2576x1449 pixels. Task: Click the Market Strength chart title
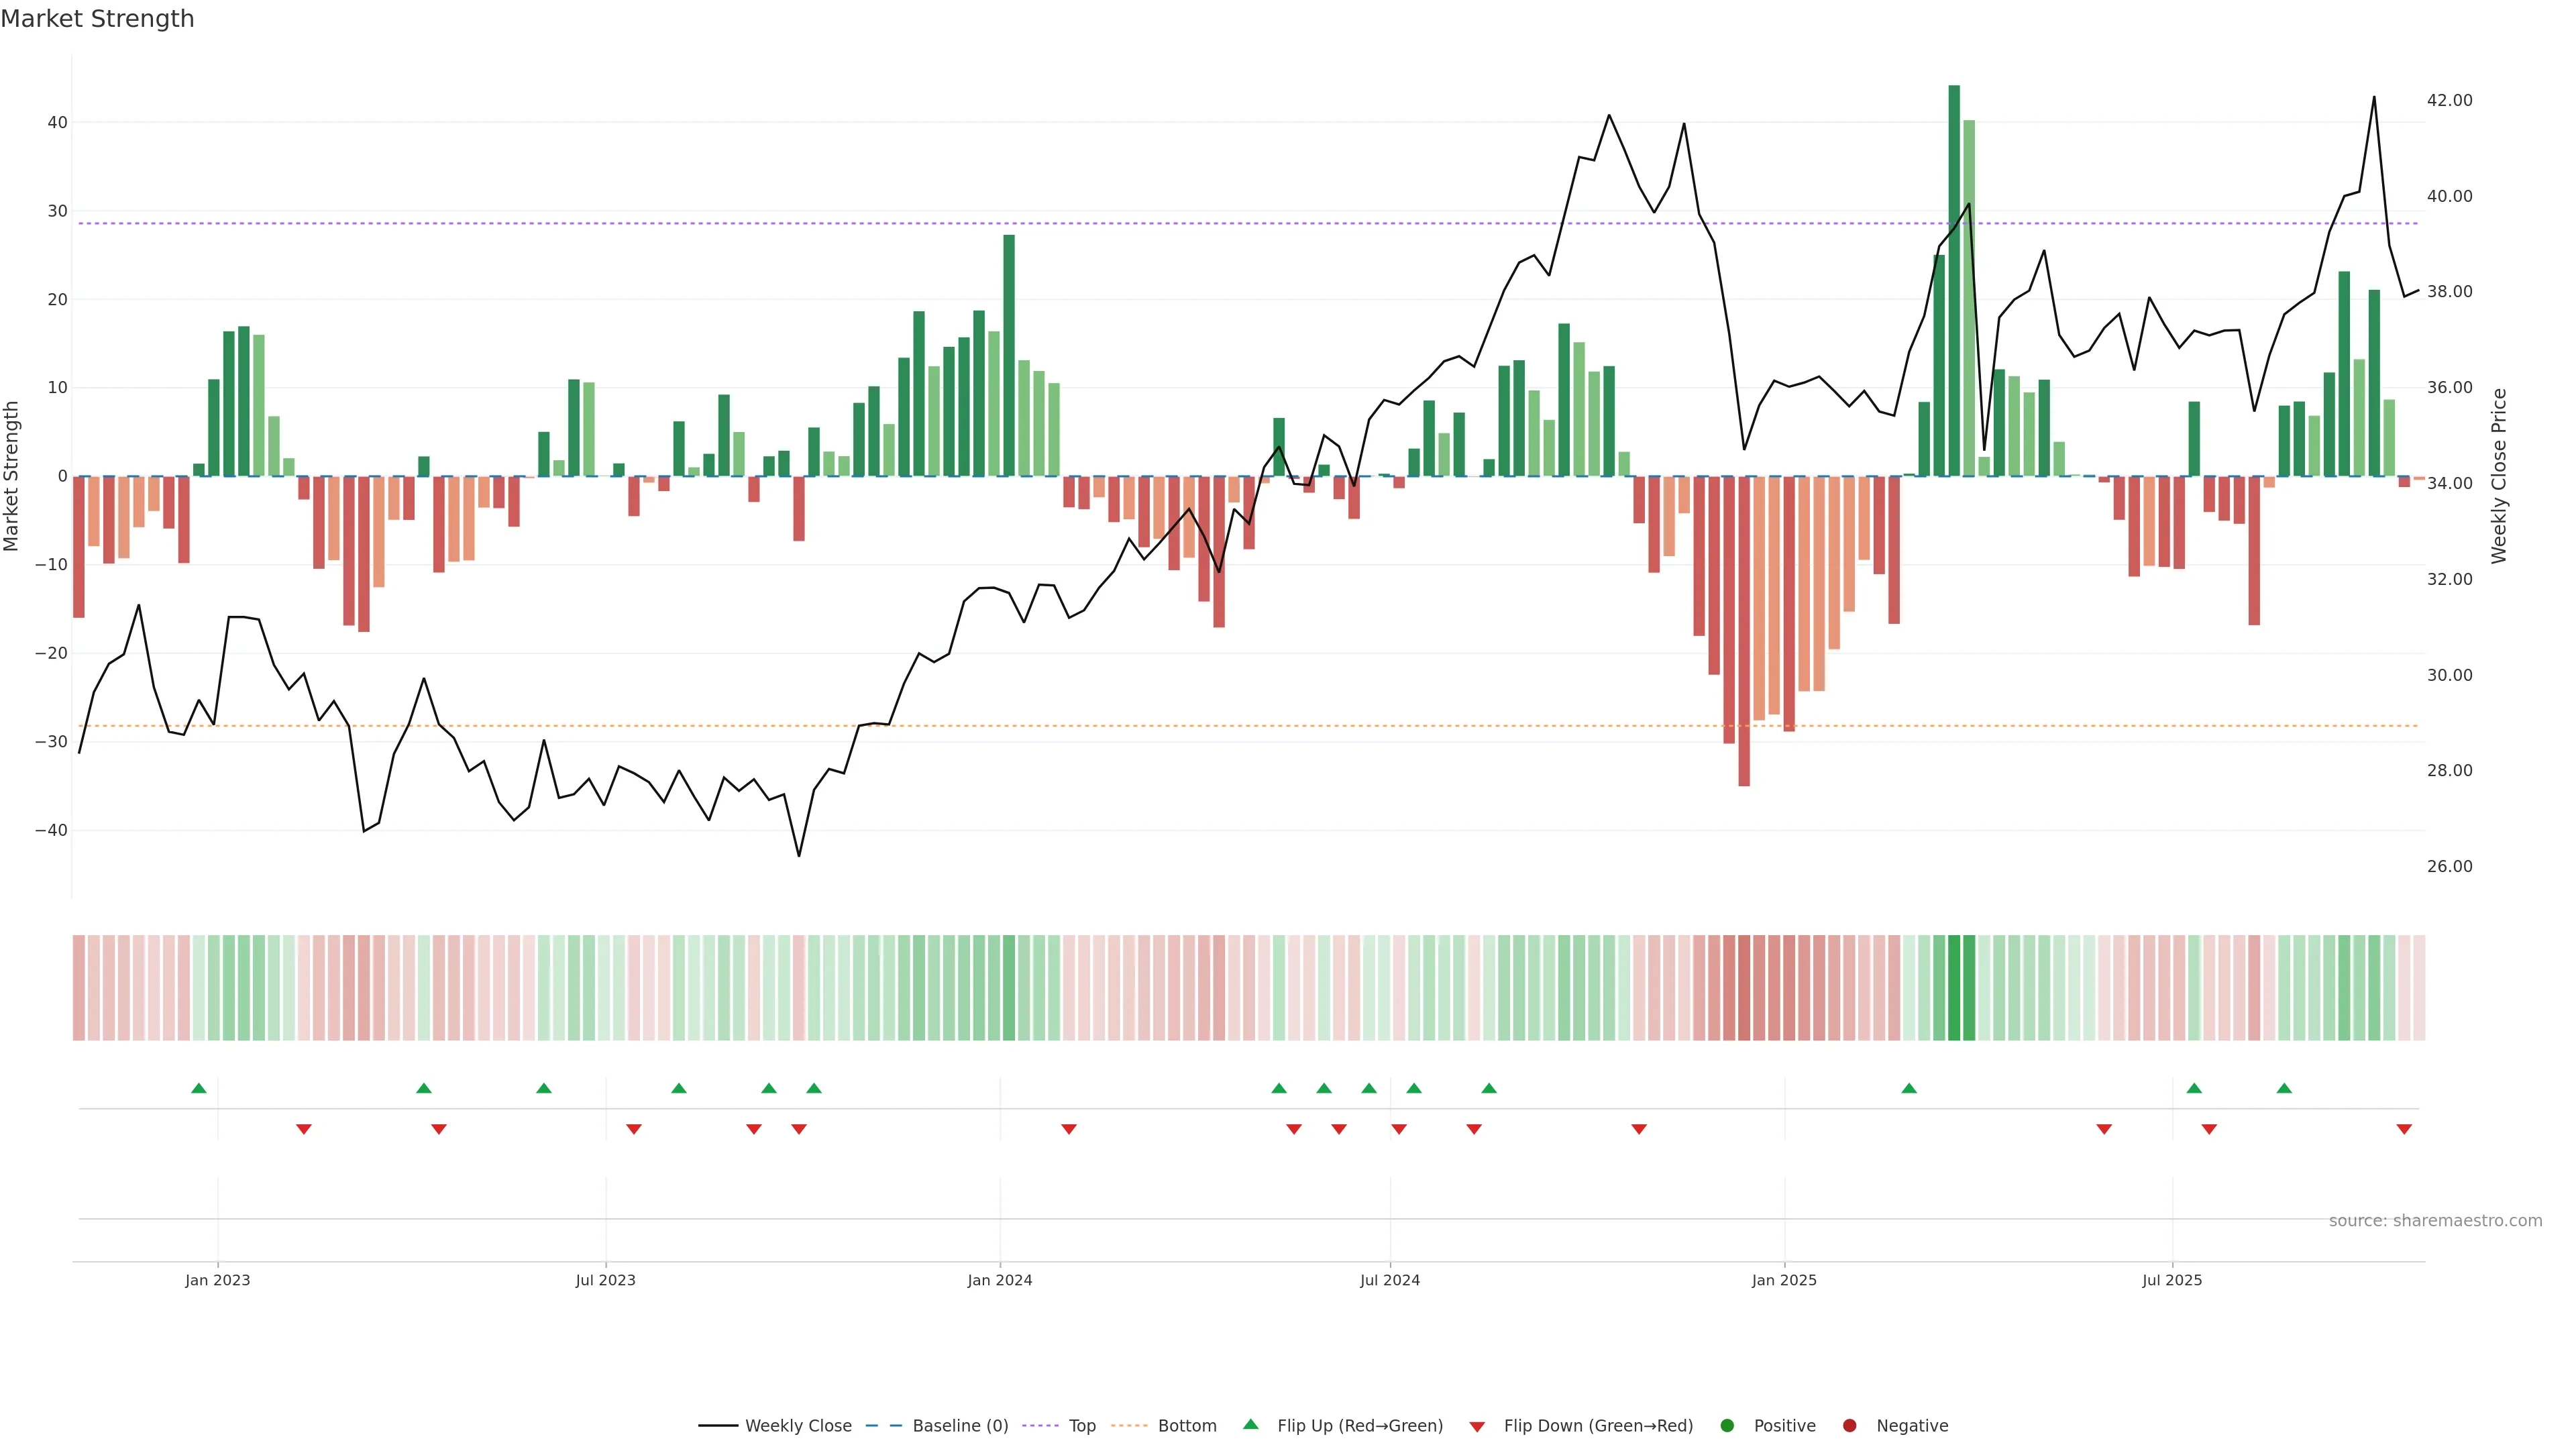click(x=97, y=19)
